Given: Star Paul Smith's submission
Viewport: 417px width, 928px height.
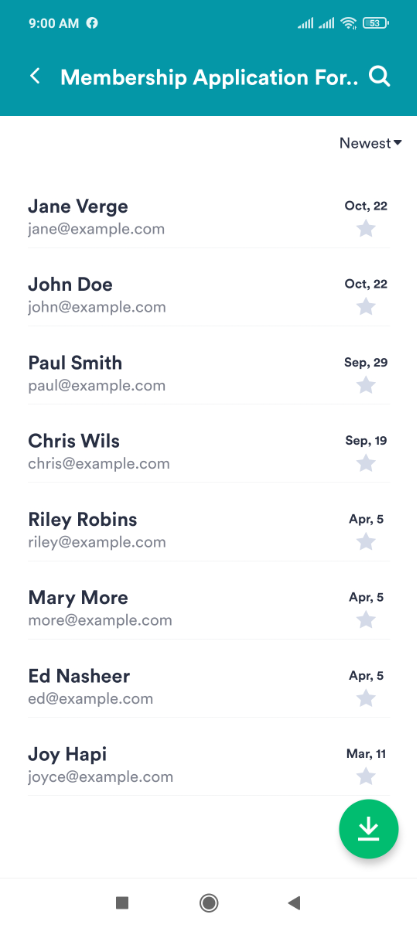Looking at the screenshot, I should [366, 385].
